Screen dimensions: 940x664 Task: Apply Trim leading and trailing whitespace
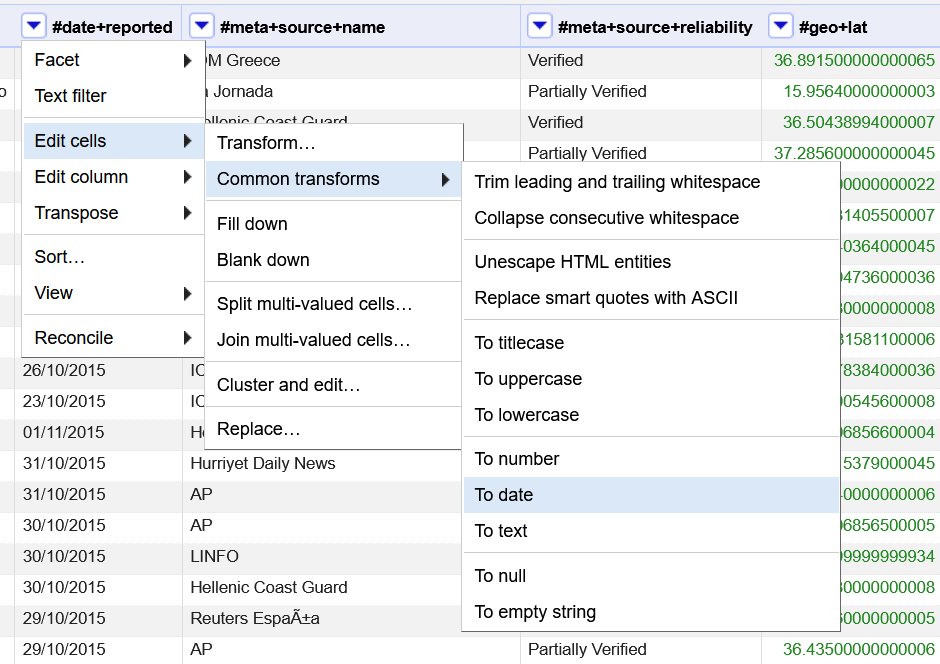[617, 182]
